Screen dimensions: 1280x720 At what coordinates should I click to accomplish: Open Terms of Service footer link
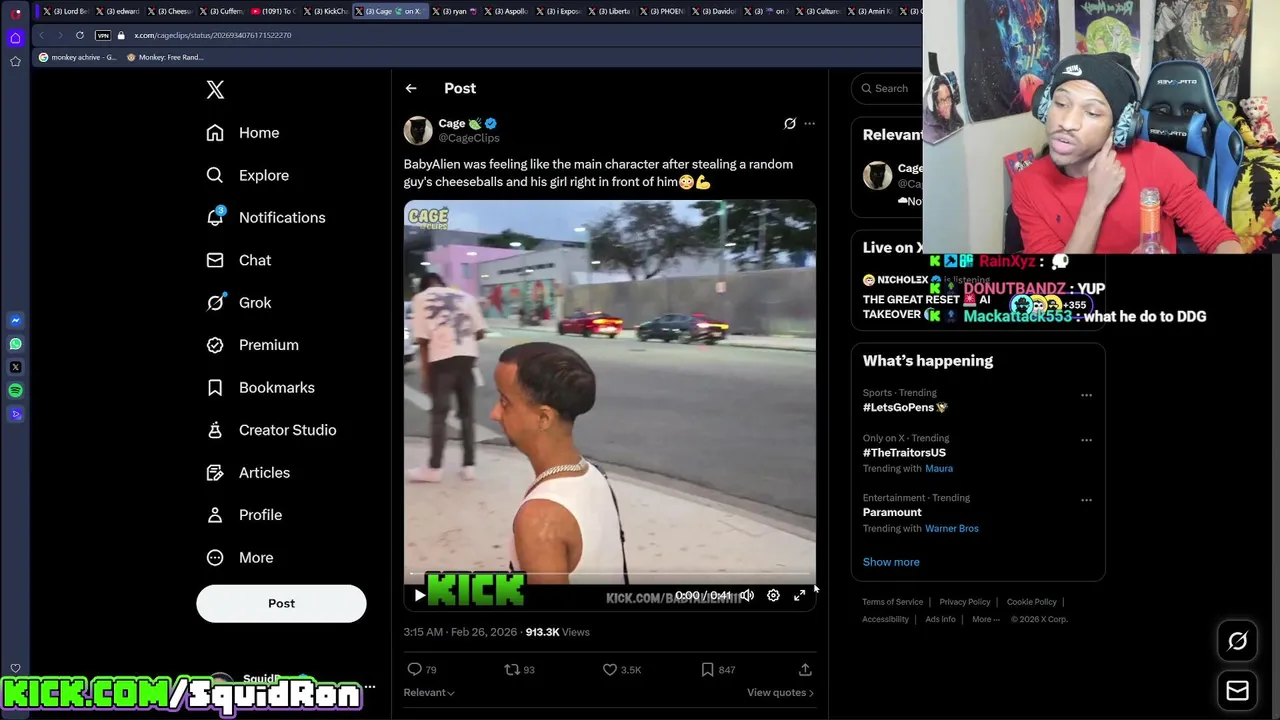(893, 602)
